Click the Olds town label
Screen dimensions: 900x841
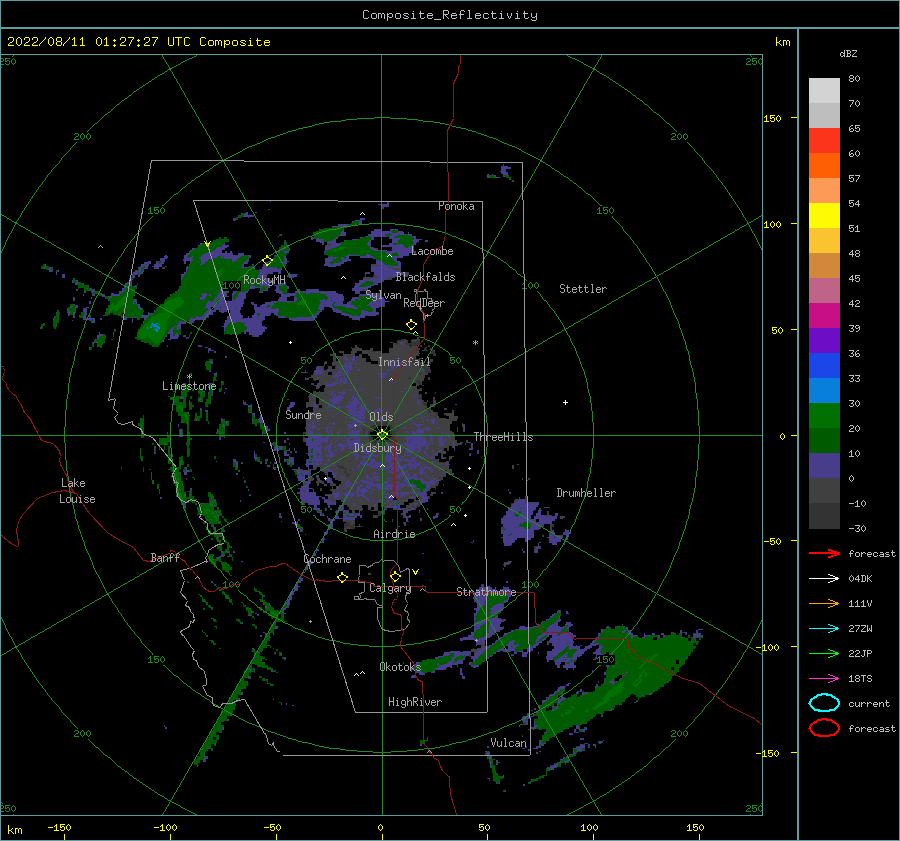381,417
